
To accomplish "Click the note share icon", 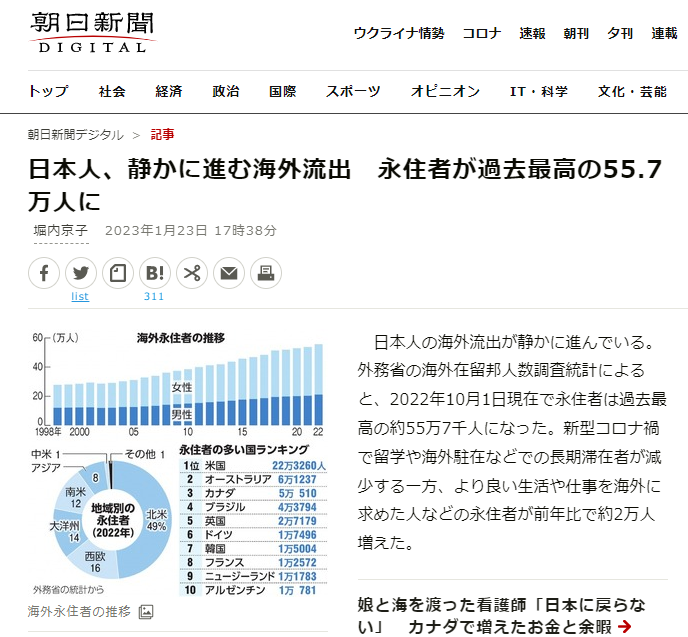I will coord(118,272).
